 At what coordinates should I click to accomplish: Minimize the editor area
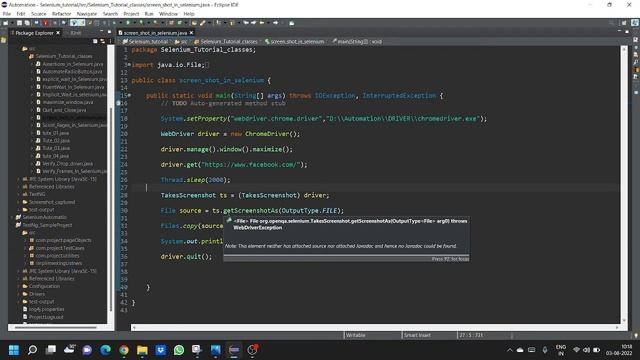click(619, 32)
